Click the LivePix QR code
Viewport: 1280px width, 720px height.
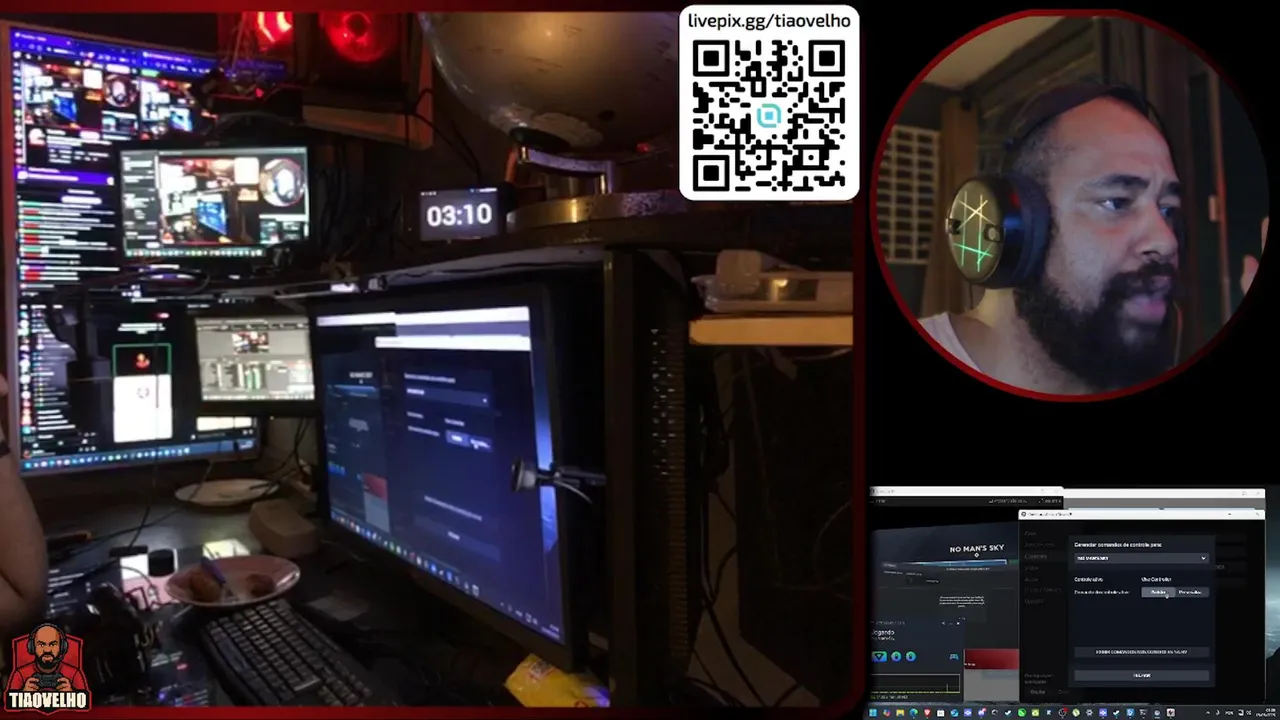[x=769, y=116]
